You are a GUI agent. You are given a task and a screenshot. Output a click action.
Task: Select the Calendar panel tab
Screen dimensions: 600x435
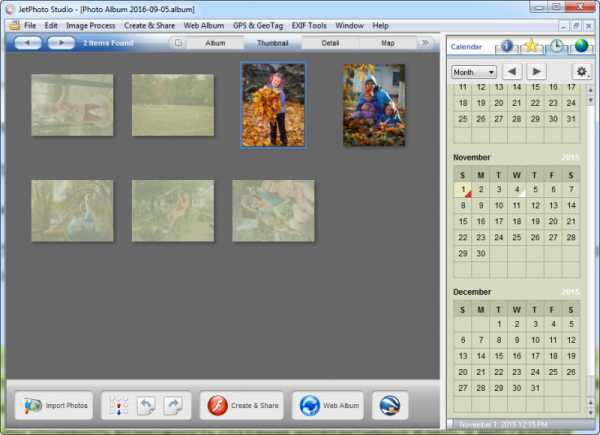coord(466,47)
